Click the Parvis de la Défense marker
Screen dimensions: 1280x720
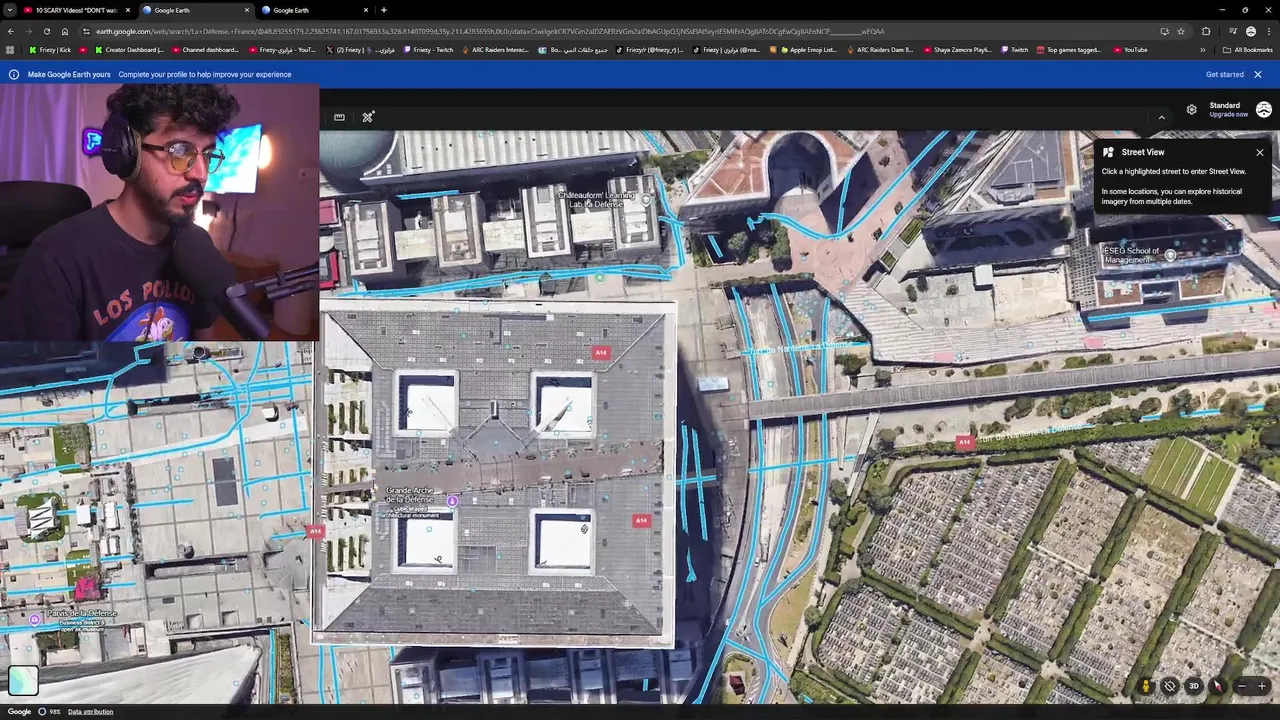point(35,620)
